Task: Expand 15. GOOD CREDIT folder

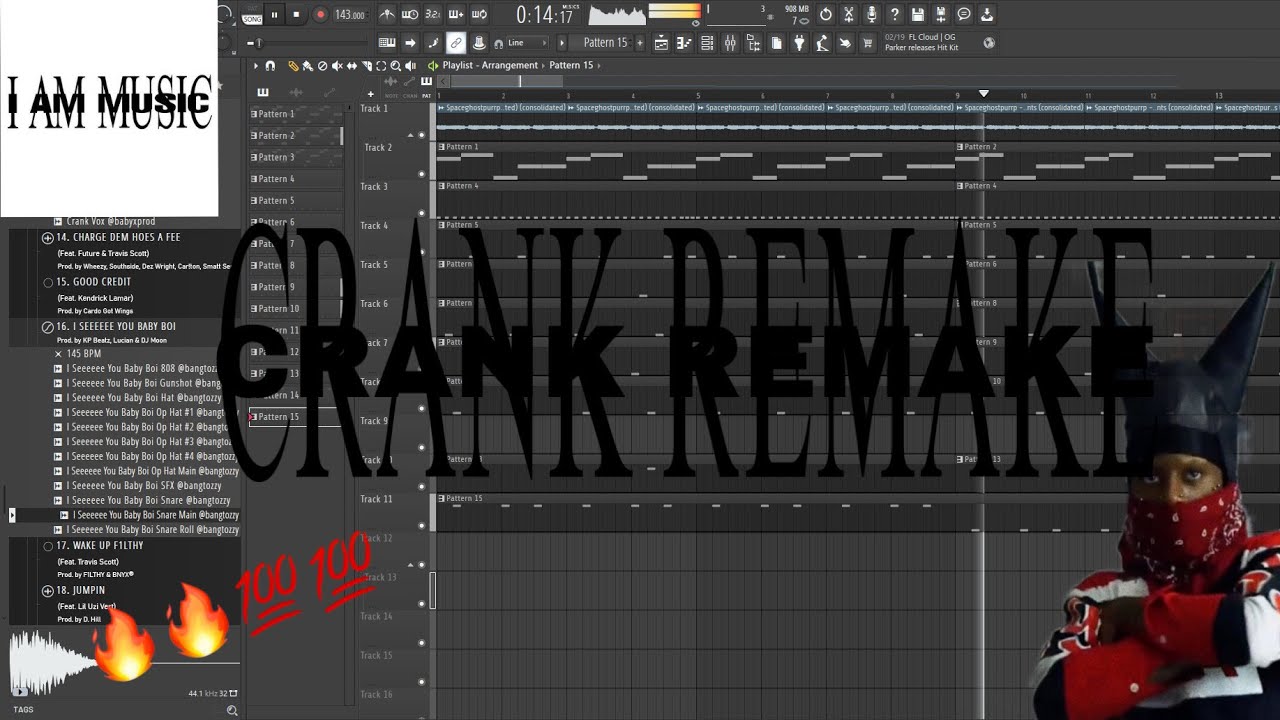Action: pos(48,282)
